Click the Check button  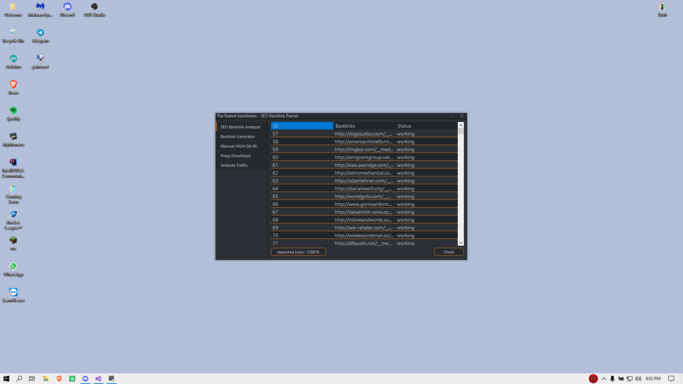tap(449, 252)
